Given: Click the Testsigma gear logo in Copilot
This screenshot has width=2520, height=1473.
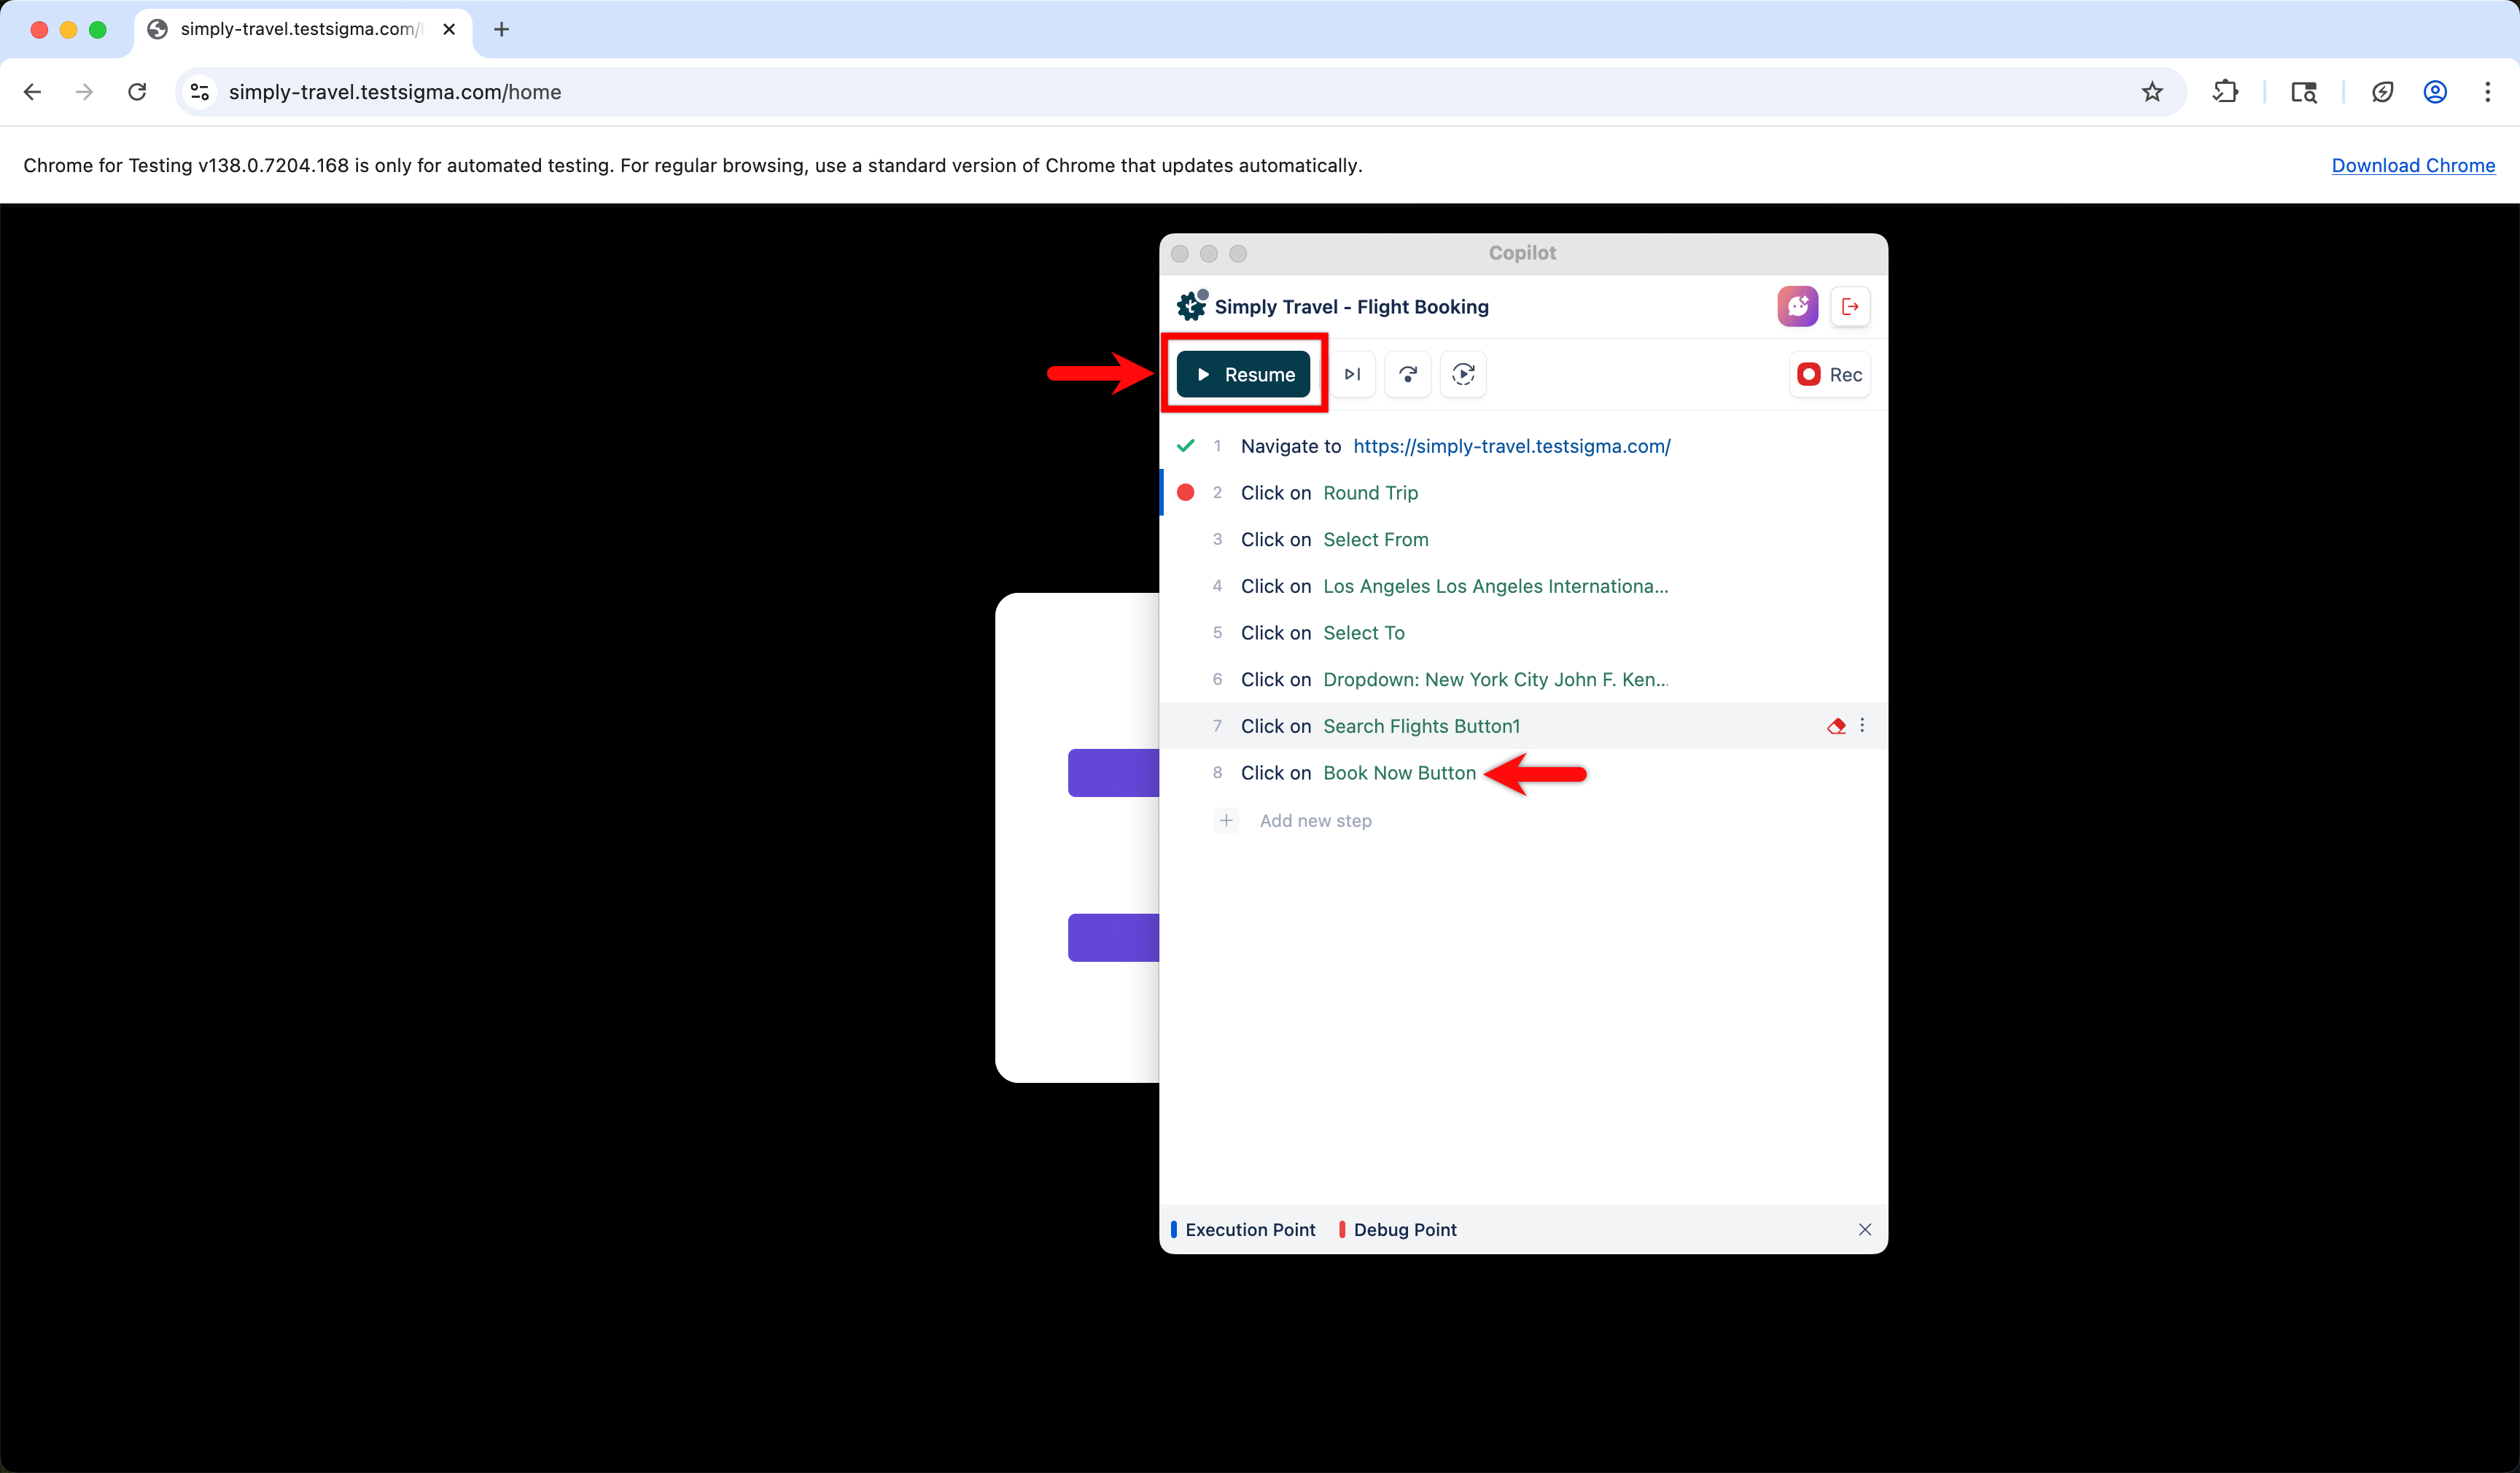Looking at the screenshot, I should point(1192,305).
